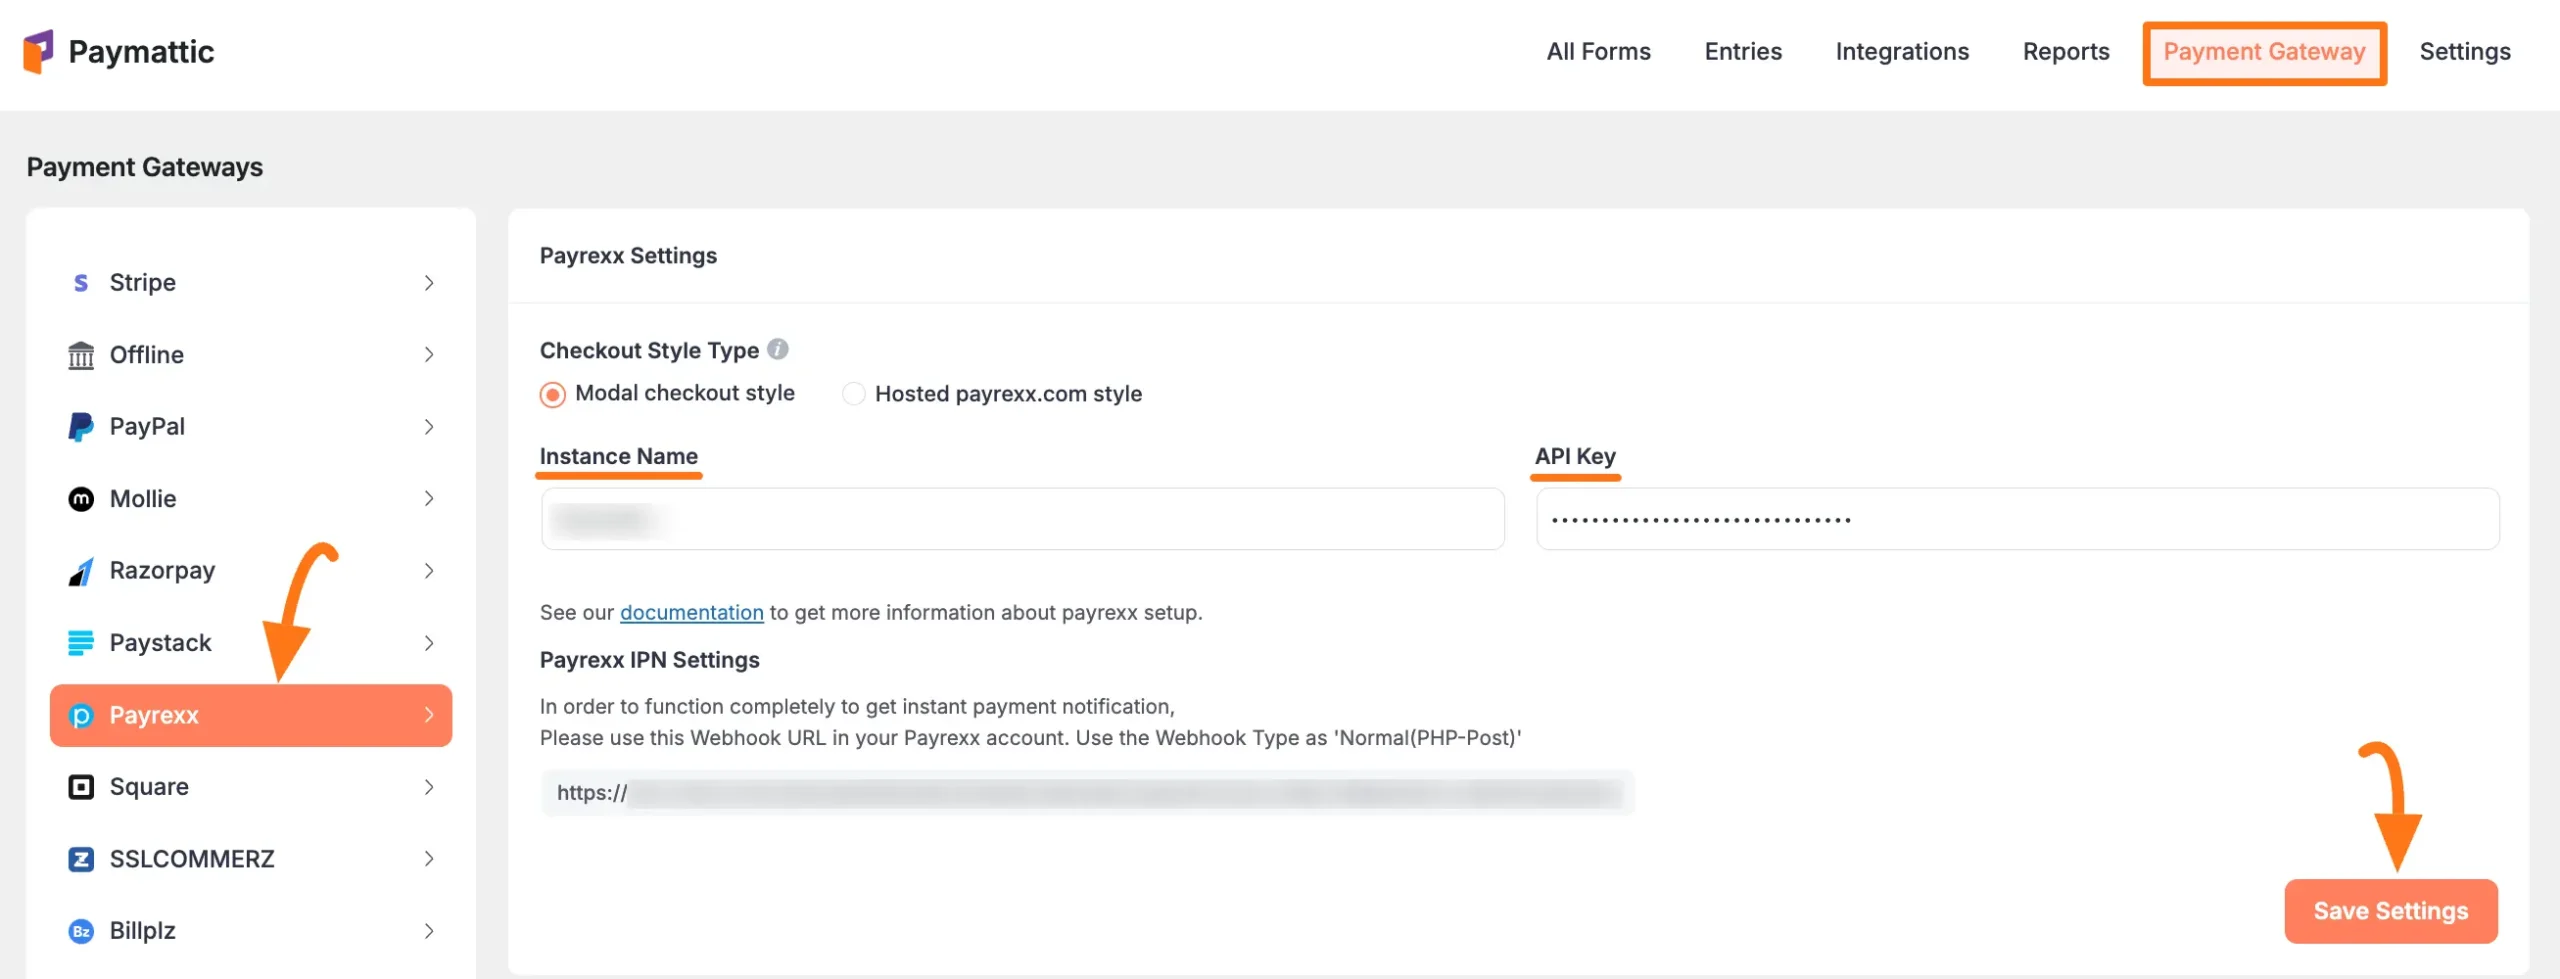The image size is (2560, 979).
Task: Open the Paymattic home logo
Action: (120, 51)
